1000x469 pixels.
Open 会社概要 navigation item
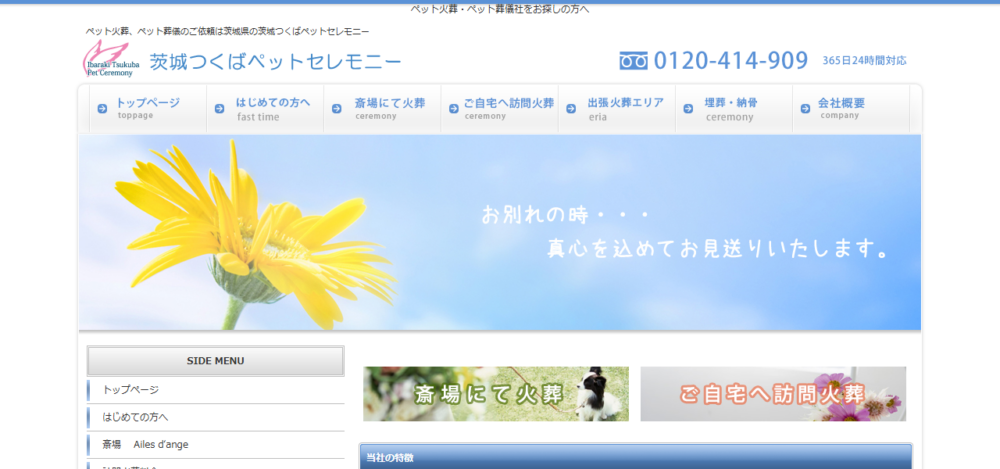851,108
